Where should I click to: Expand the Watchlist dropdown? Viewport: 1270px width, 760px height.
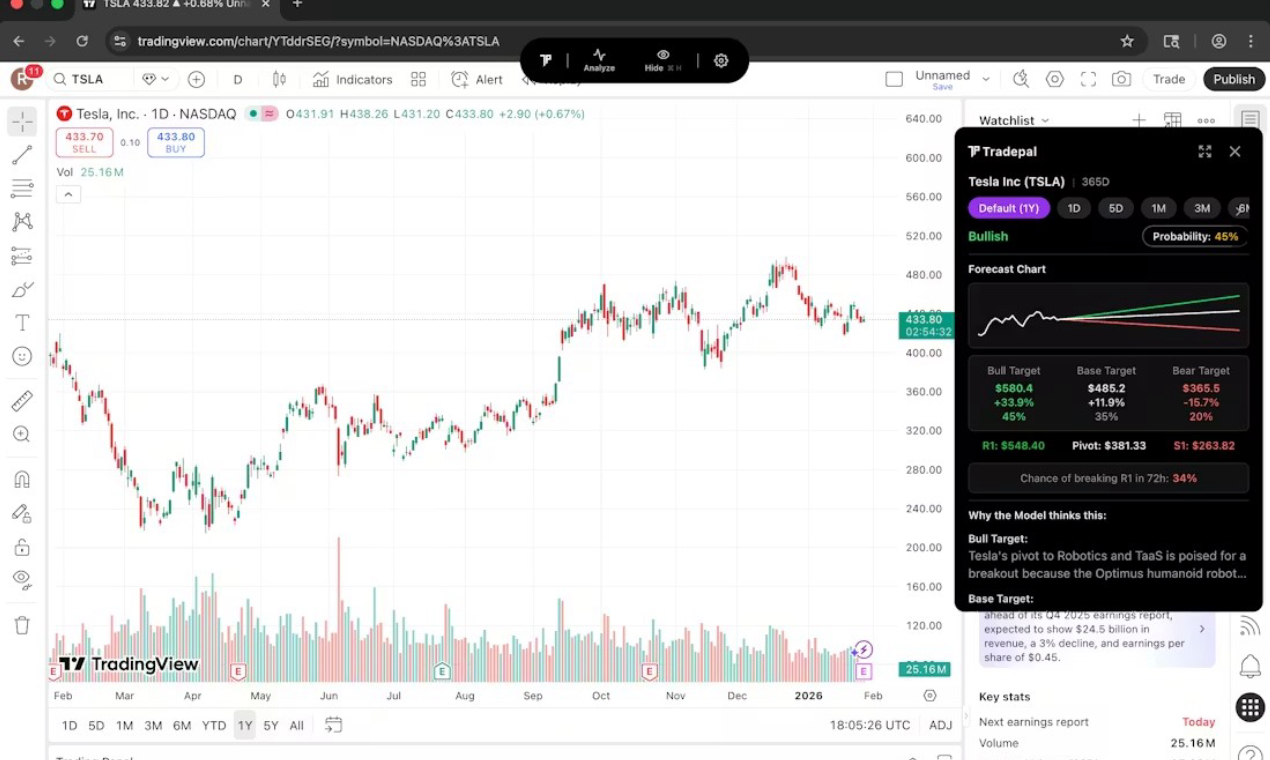(x=1045, y=120)
